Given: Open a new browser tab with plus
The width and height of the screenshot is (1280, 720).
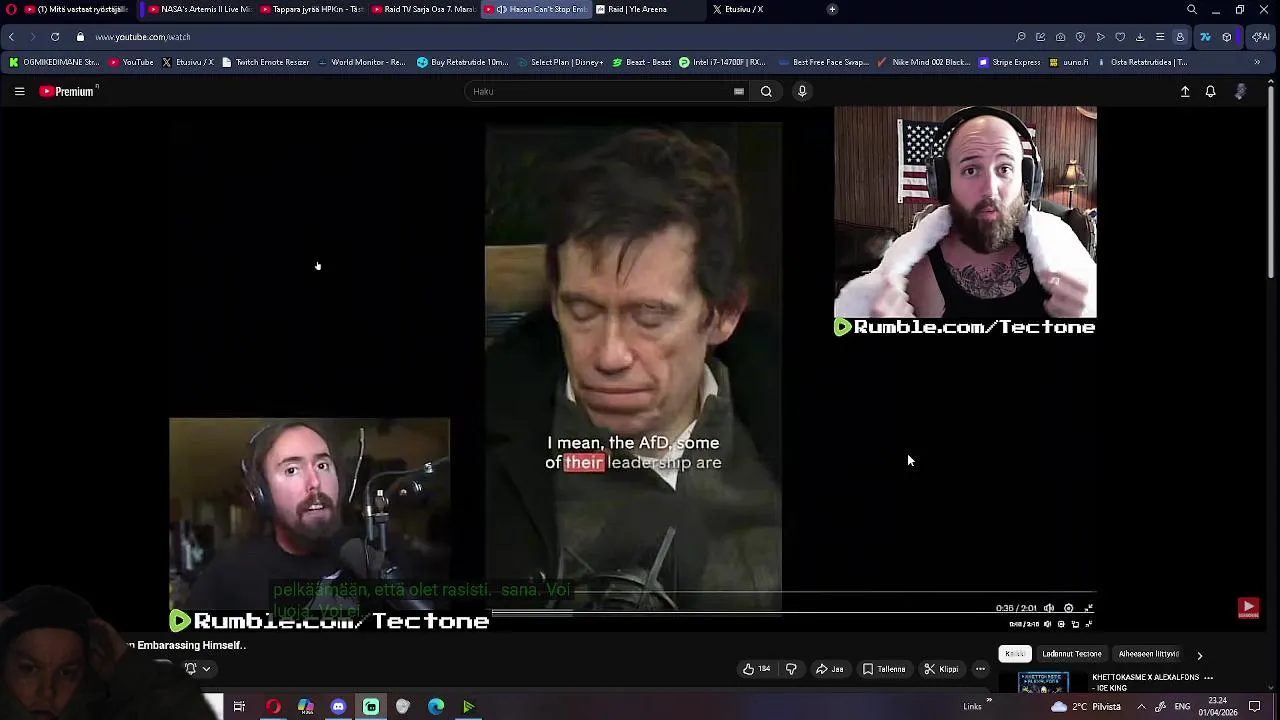Looking at the screenshot, I should click(x=832, y=9).
